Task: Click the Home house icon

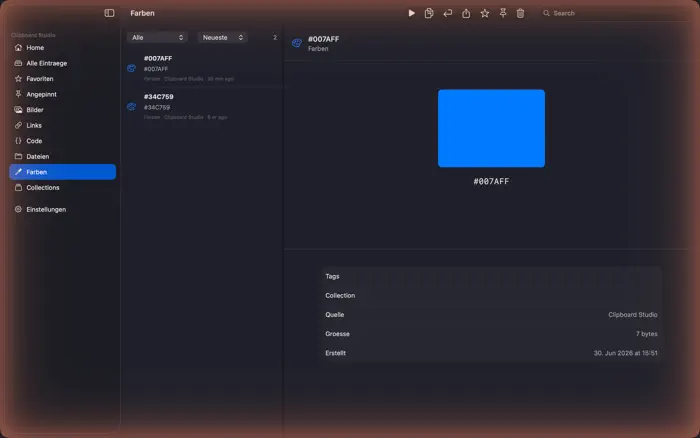Action: pyautogui.click(x=18, y=48)
